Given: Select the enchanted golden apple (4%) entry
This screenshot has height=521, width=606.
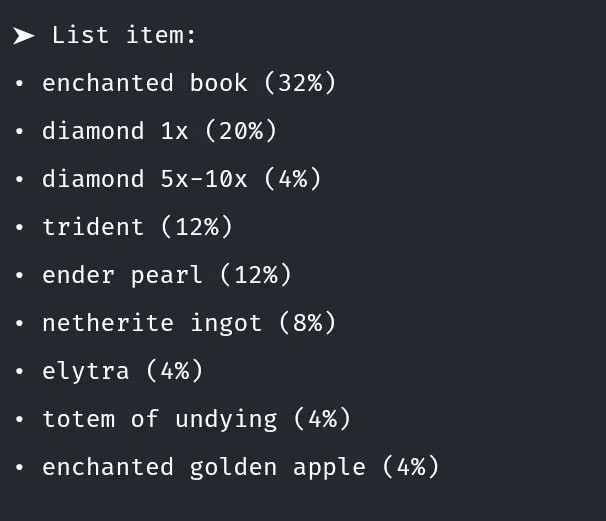Looking at the screenshot, I should tap(240, 467).
